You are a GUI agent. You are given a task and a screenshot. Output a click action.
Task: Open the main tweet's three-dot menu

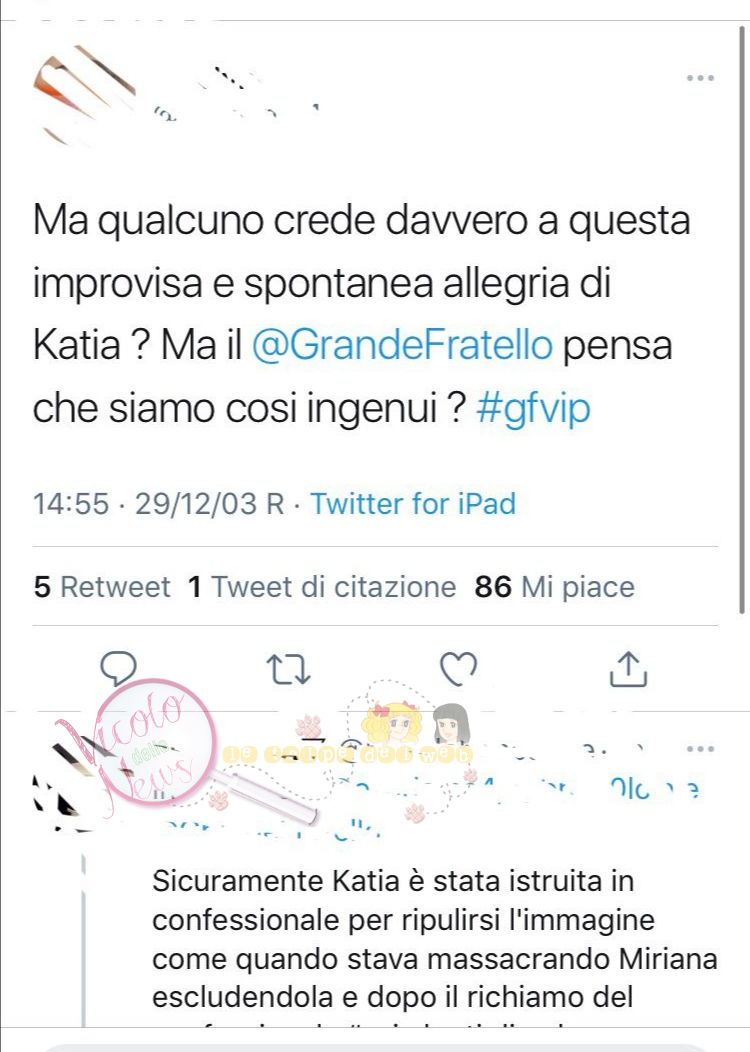click(x=700, y=78)
